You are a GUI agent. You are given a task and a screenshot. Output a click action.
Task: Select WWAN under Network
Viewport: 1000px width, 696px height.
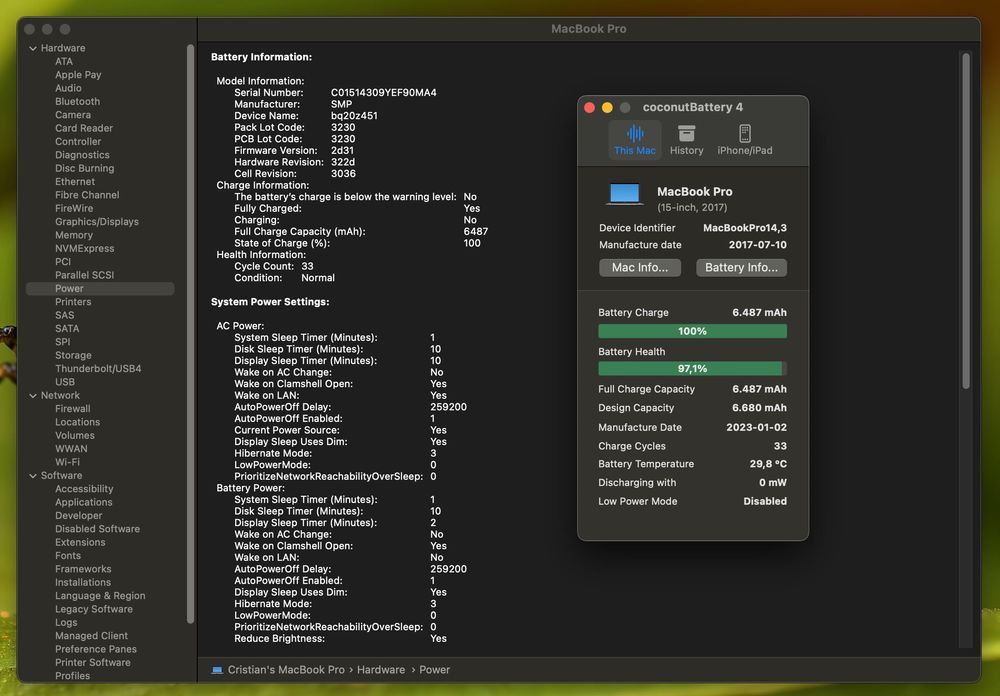[71, 449]
